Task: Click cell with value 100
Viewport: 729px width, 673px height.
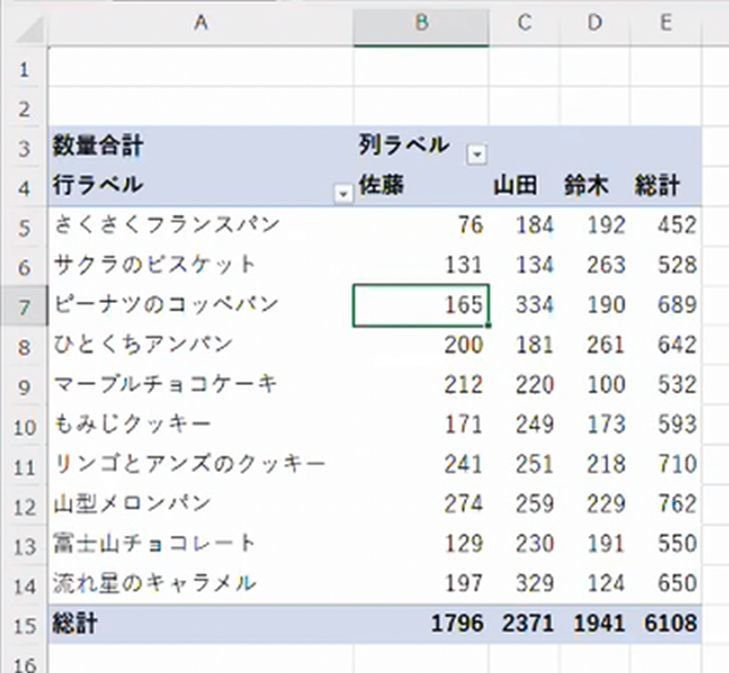Action: click(x=596, y=385)
